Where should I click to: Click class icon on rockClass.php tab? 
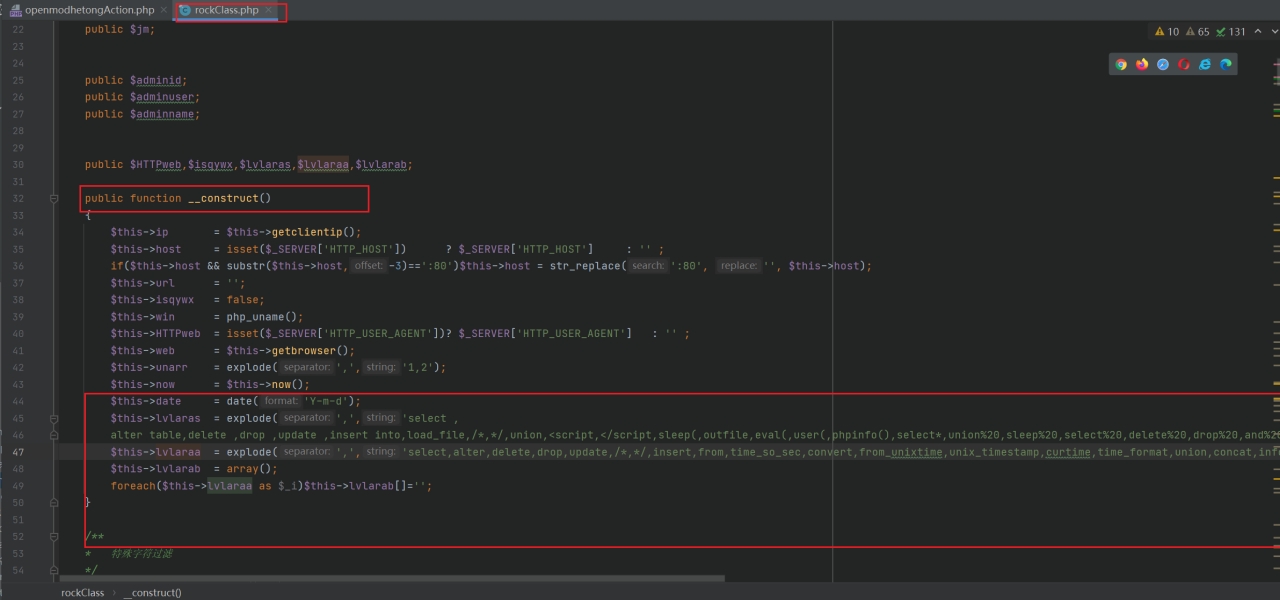point(185,10)
